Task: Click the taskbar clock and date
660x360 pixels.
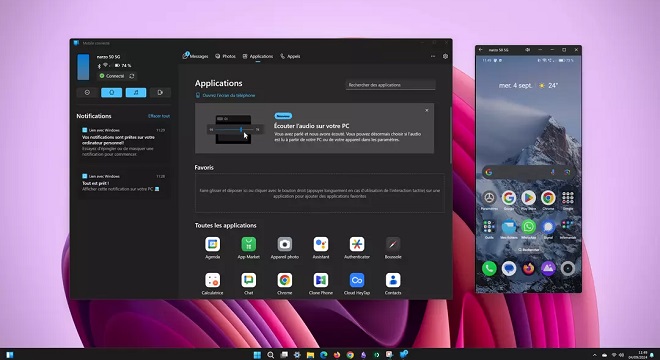Action: click(x=638, y=355)
